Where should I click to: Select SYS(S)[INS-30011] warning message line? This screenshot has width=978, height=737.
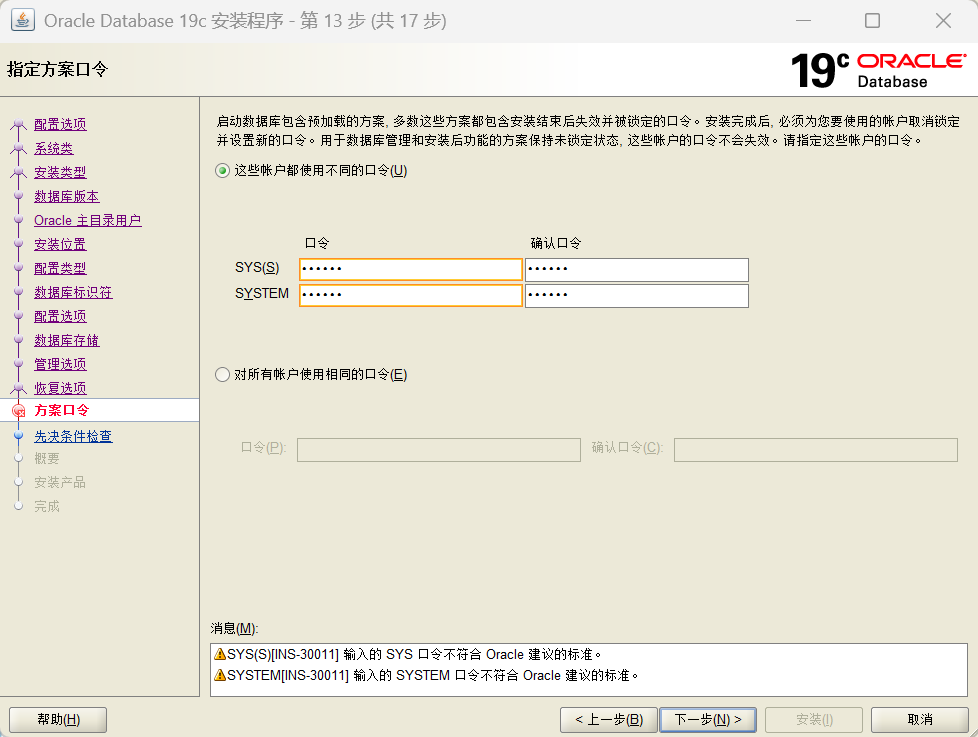point(408,654)
